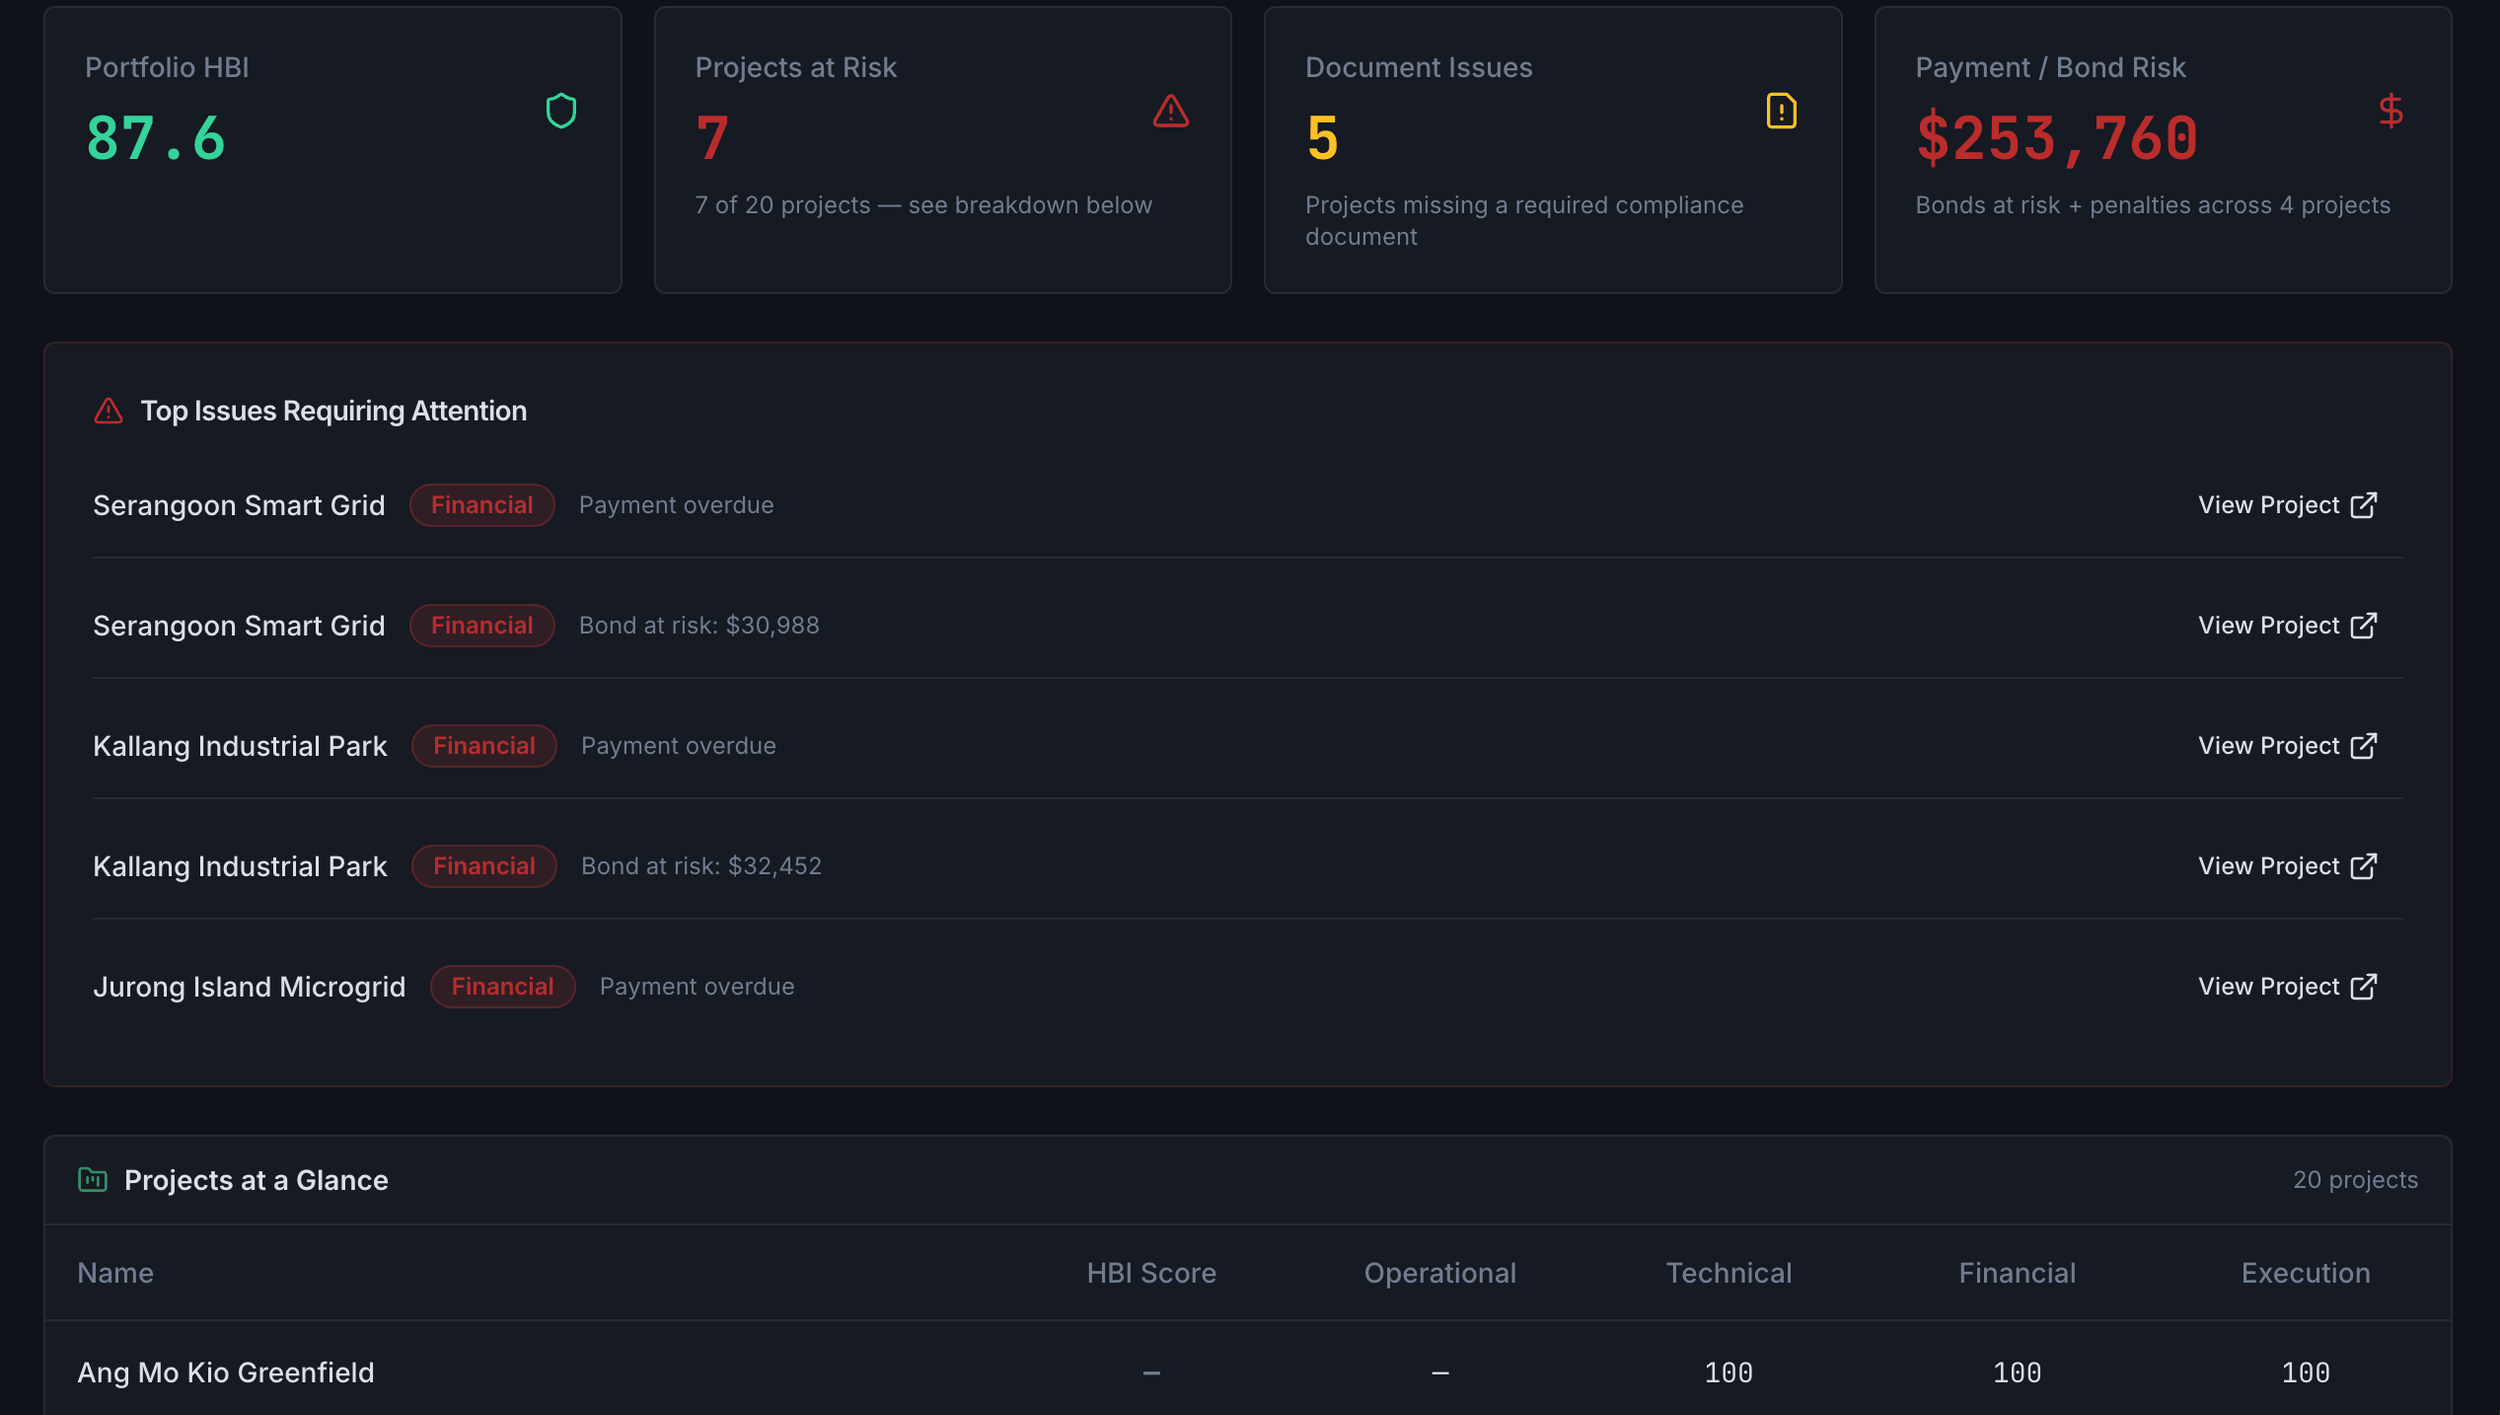The height and width of the screenshot is (1415, 2500).
Task: Click the Financial column header in projects table
Action: pos(2016,1273)
